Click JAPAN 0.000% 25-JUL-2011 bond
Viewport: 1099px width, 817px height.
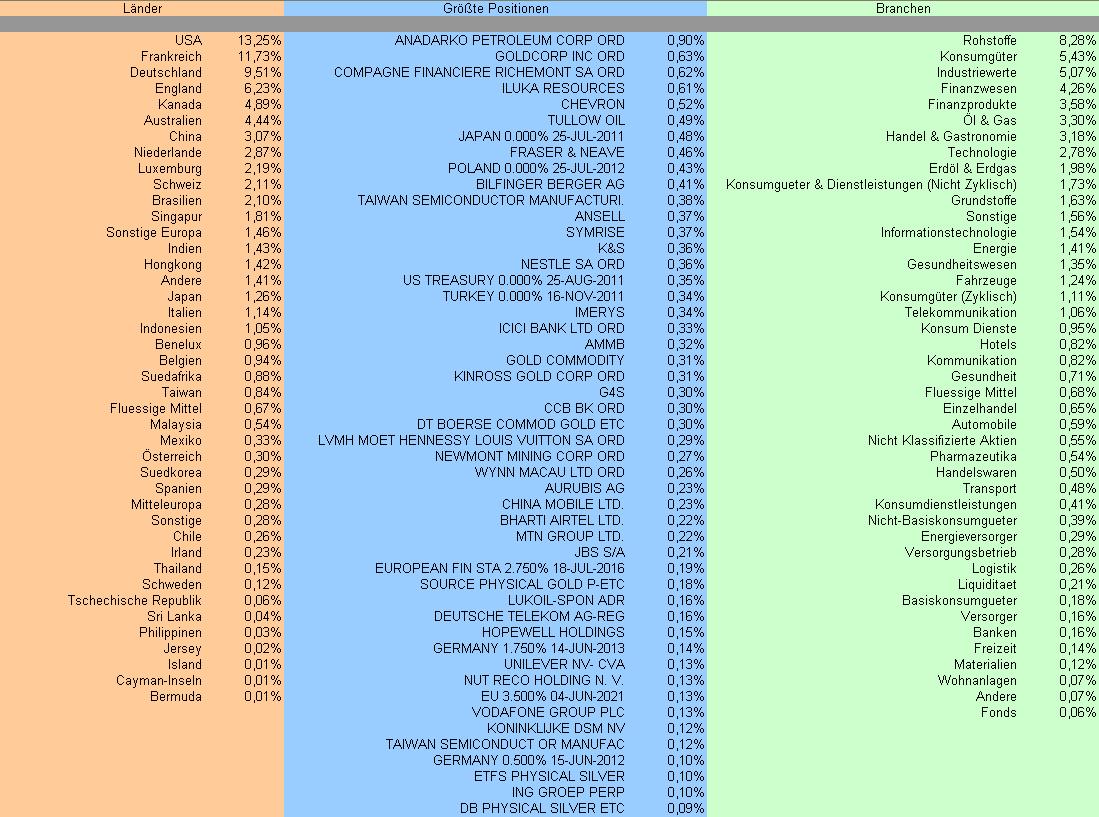click(541, 137)
